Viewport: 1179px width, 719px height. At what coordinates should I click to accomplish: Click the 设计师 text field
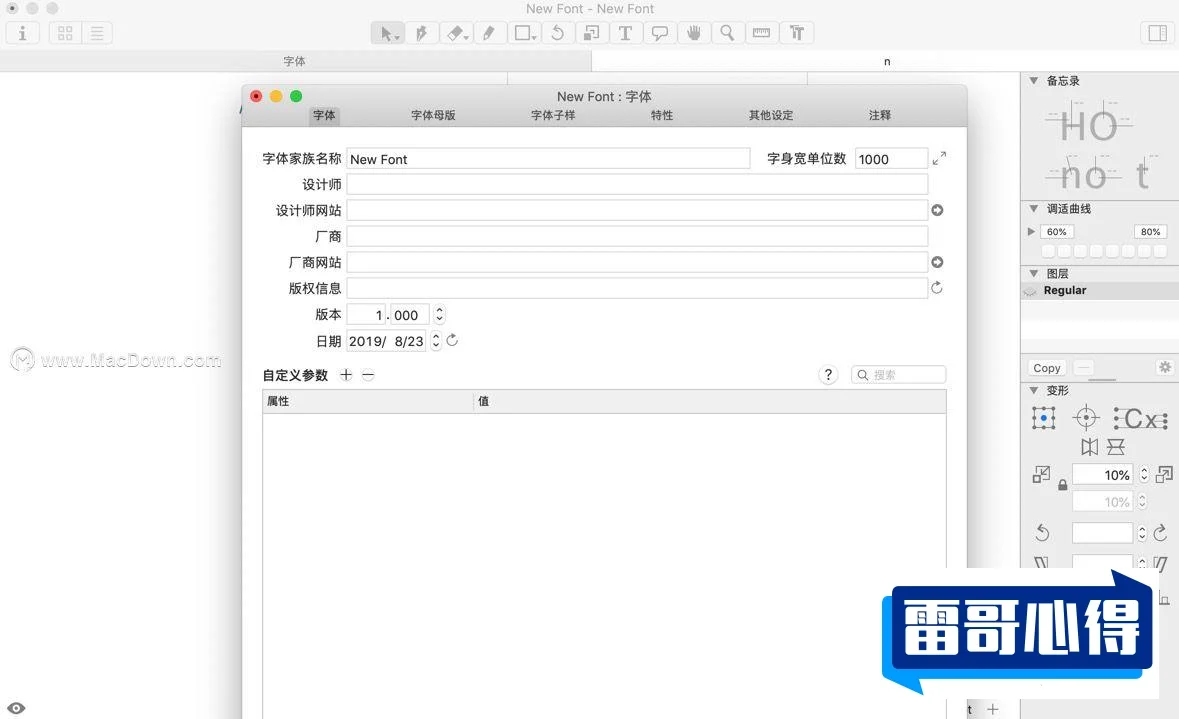point(637,184)
